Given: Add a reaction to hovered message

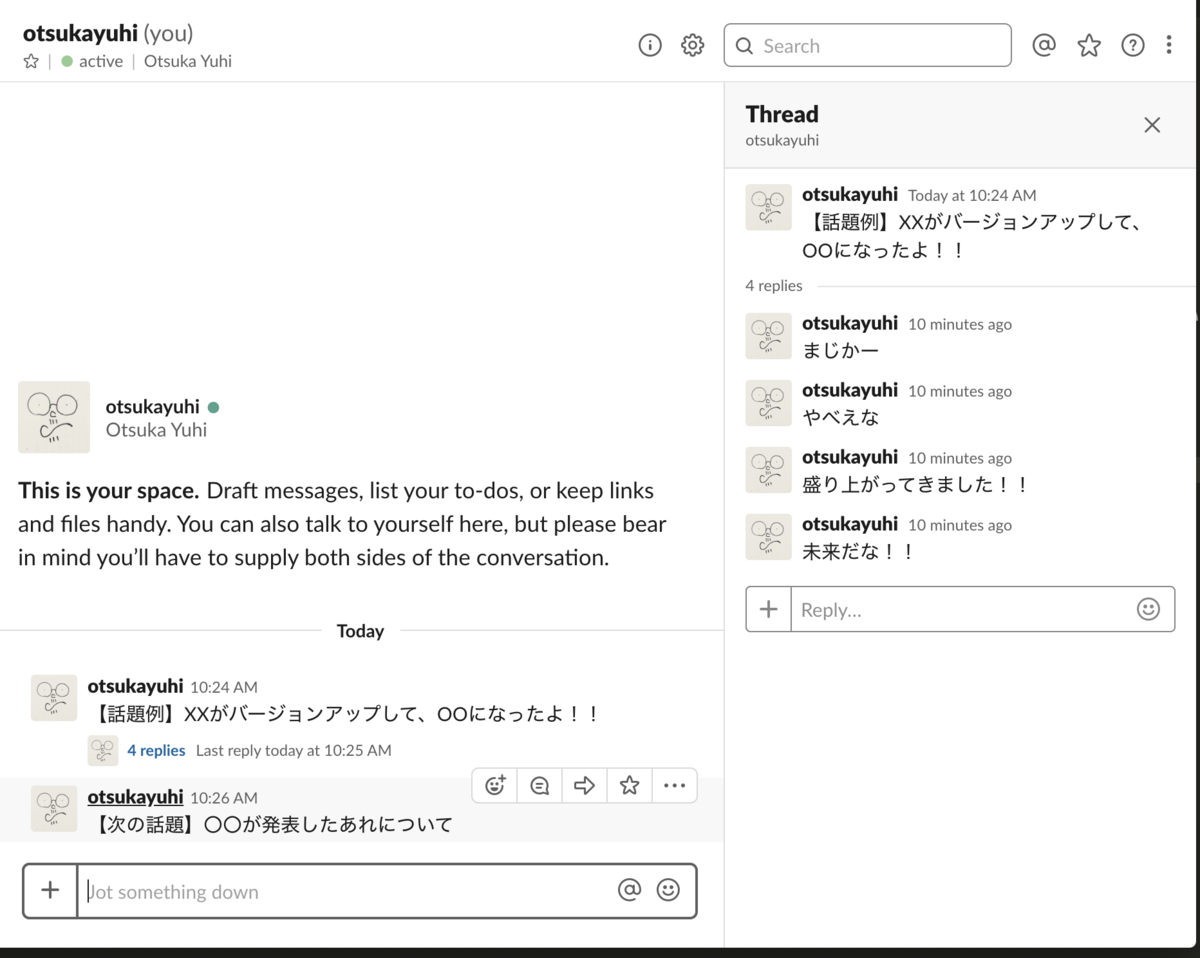Looking at the screenshot, I should click(x=495, y=785).
